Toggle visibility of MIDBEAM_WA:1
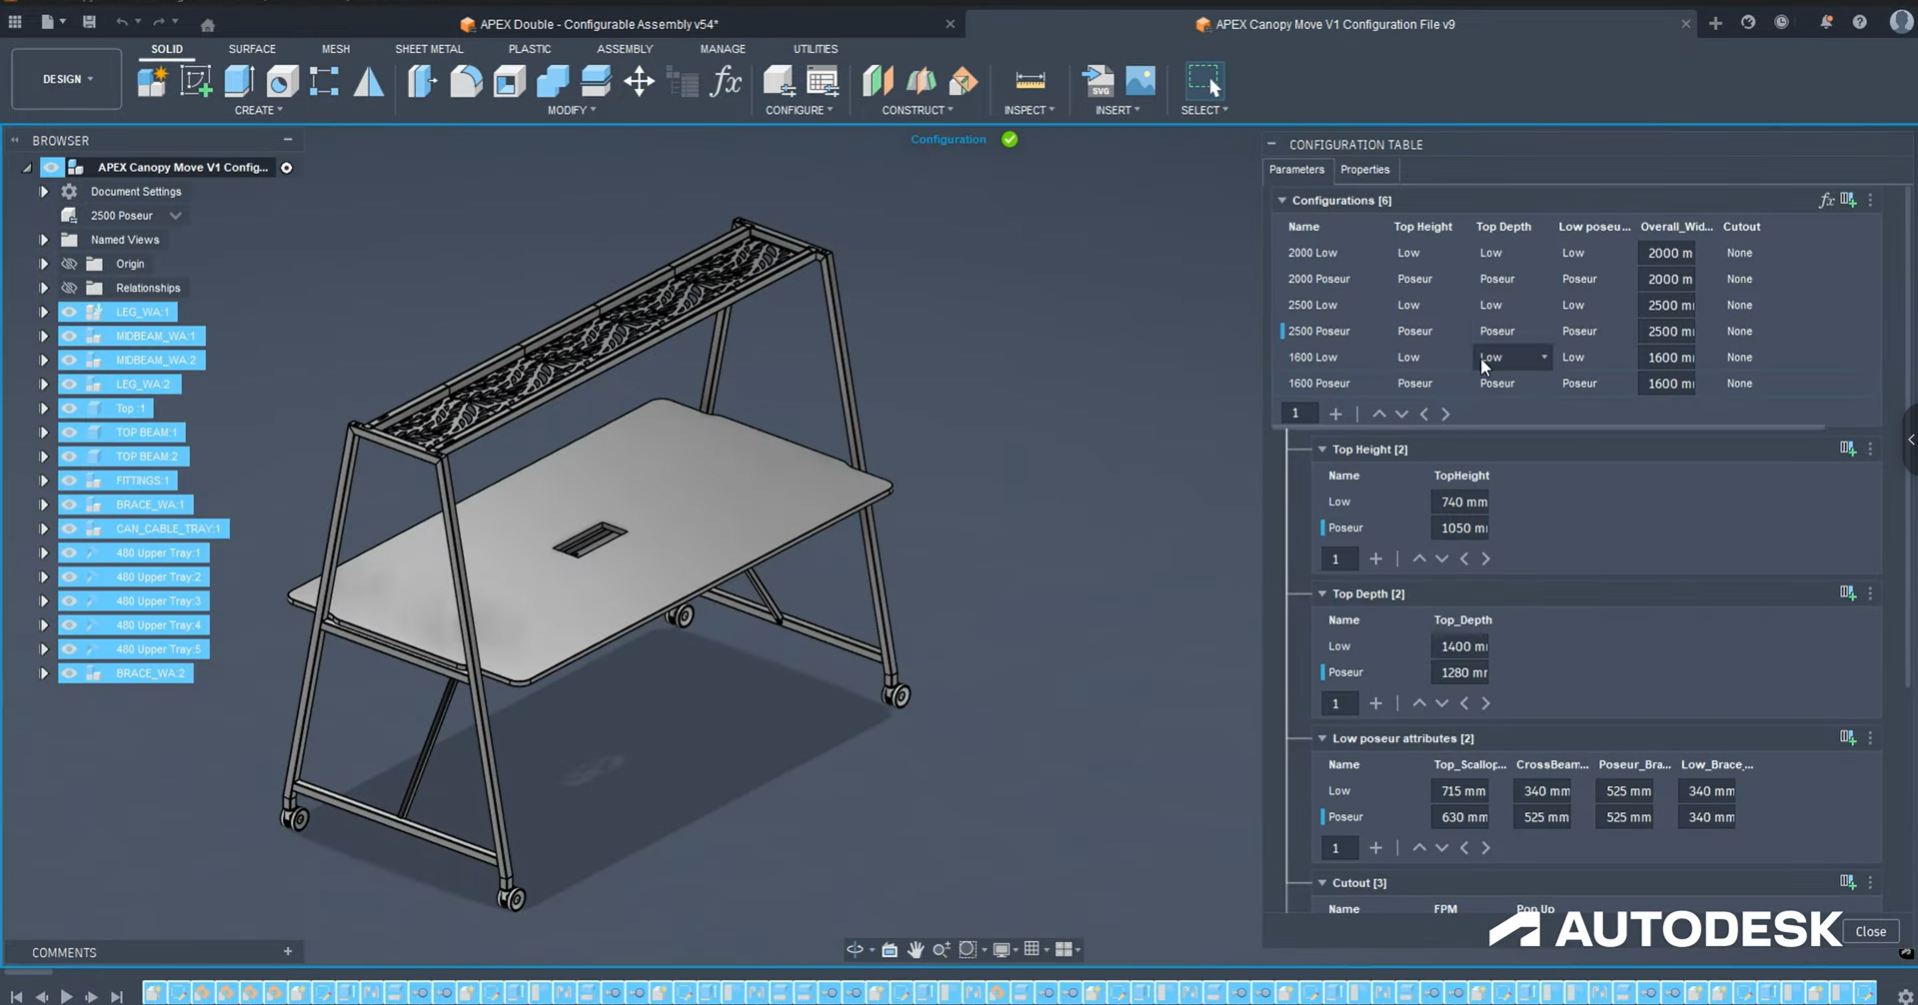Viewport: 1918px width, 1005px height. pyautogui.click(x=69, y=336)
